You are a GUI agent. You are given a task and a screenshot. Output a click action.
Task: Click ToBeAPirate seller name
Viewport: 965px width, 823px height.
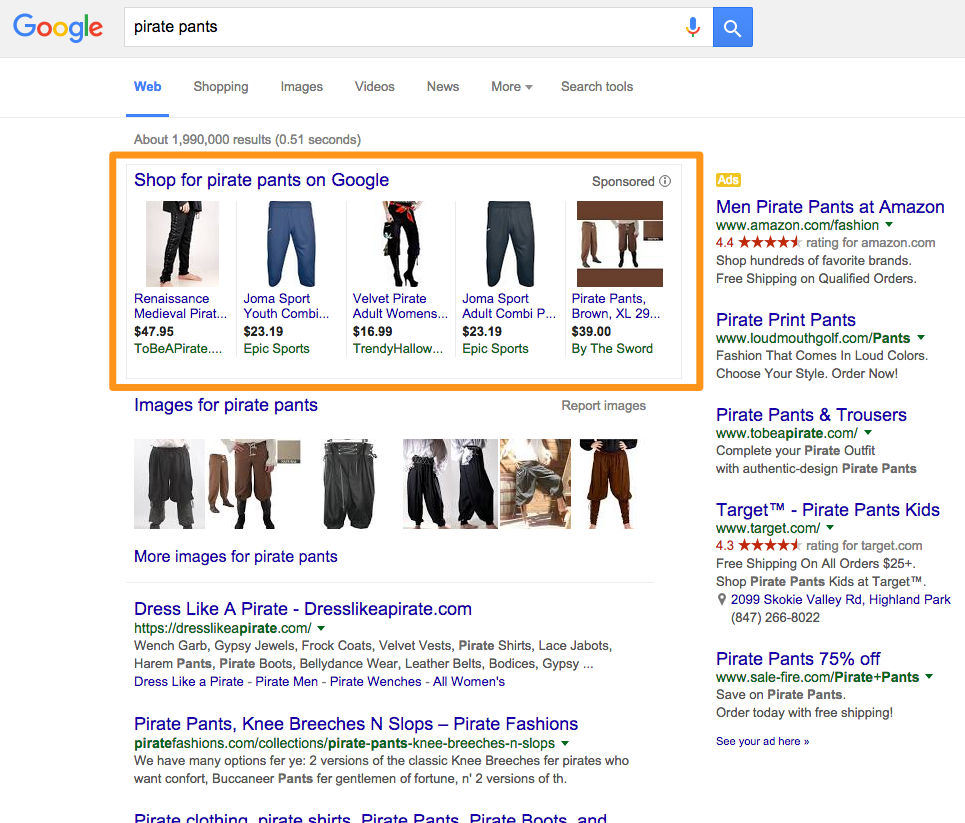pyautogui.click(x=178, y=348)
